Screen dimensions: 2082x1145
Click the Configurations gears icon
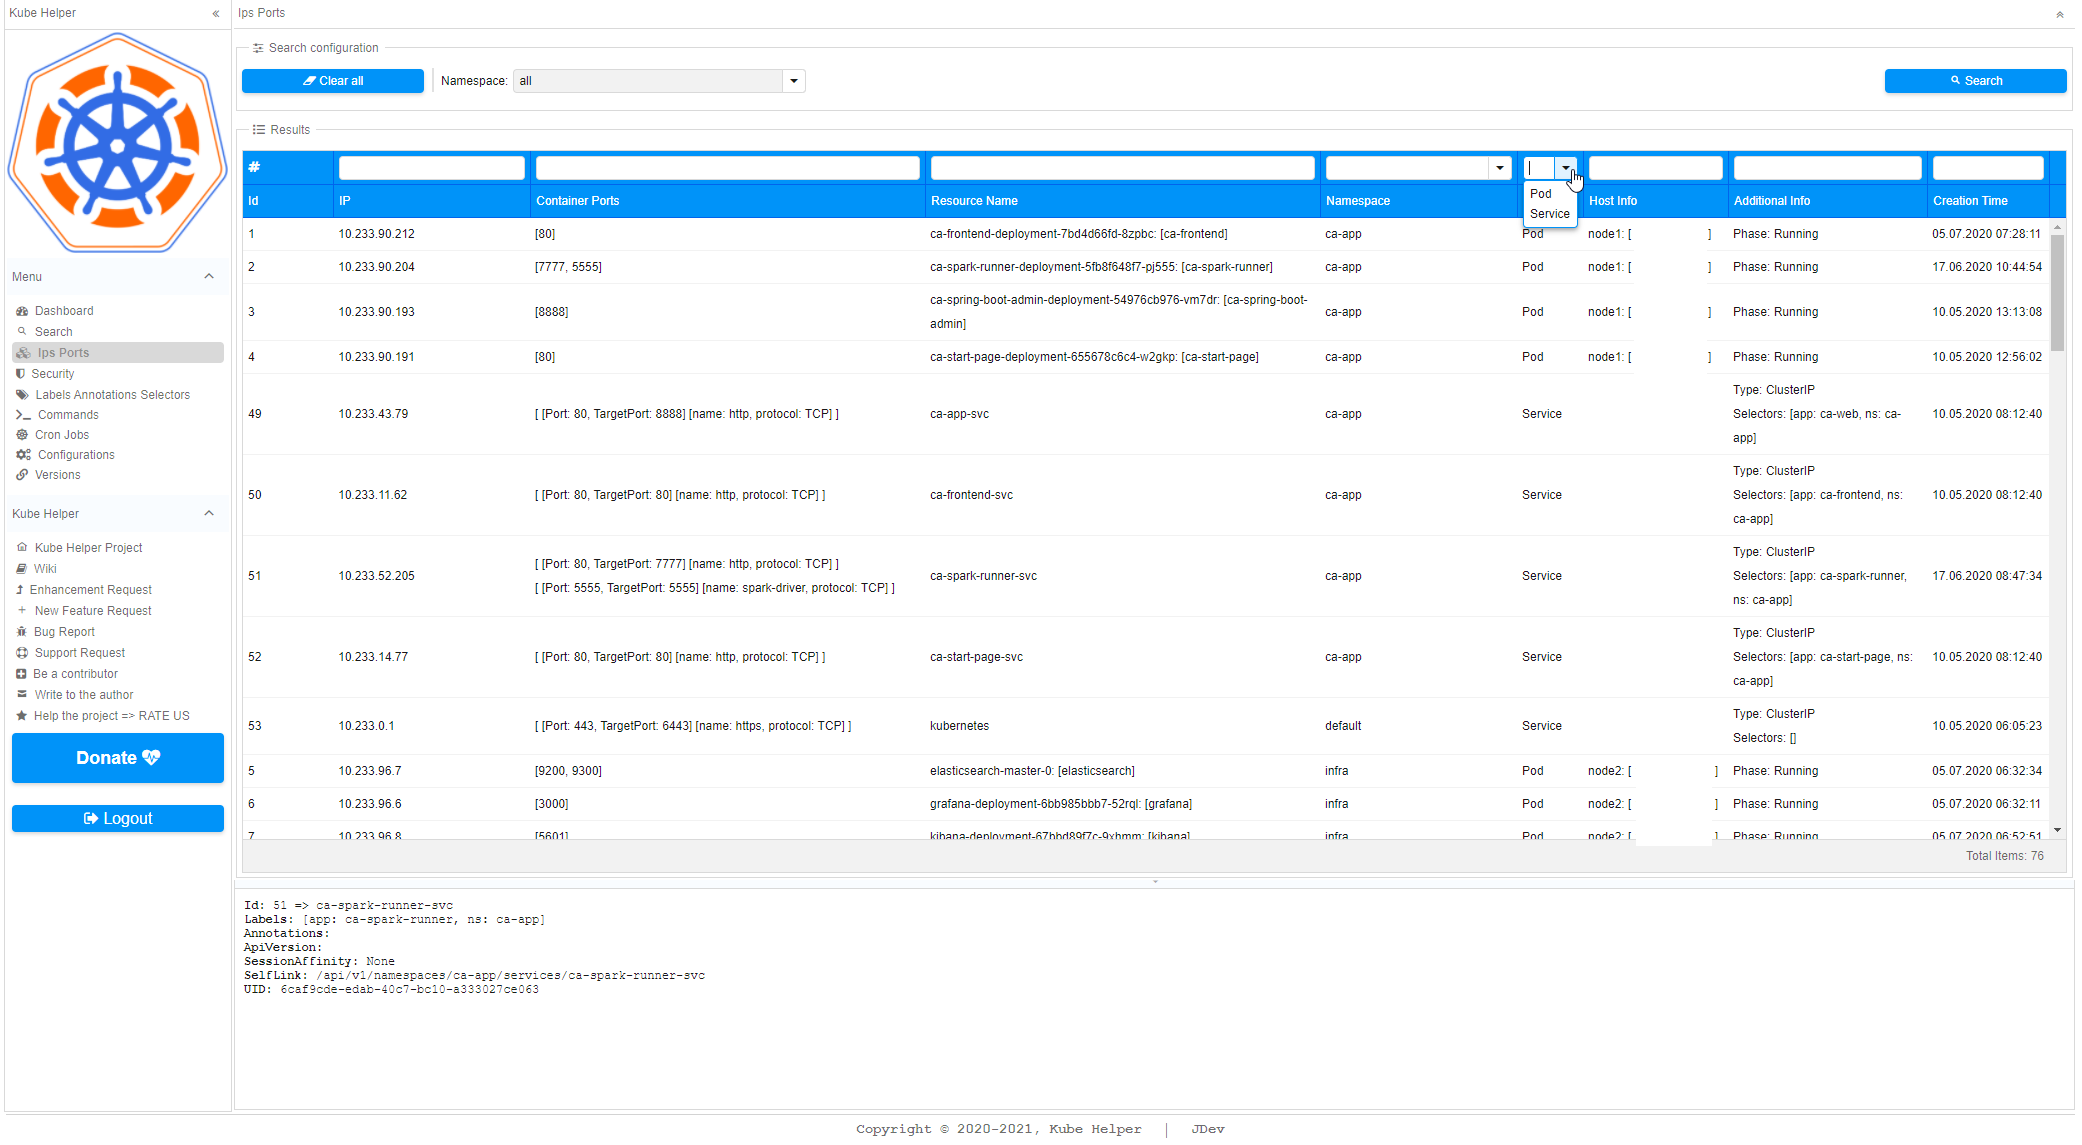[x=23, y=455]
